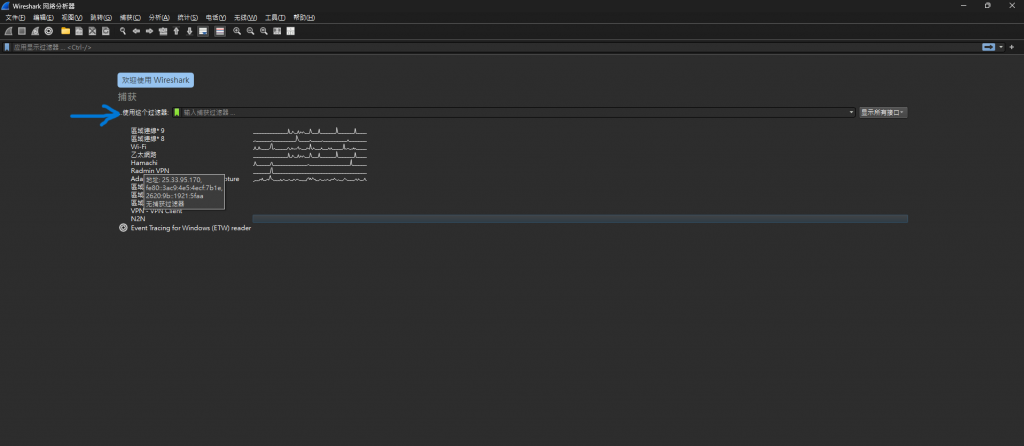
Task: Click the 欢迎使用 Wireshark button
Action: (x=155, y=80)
